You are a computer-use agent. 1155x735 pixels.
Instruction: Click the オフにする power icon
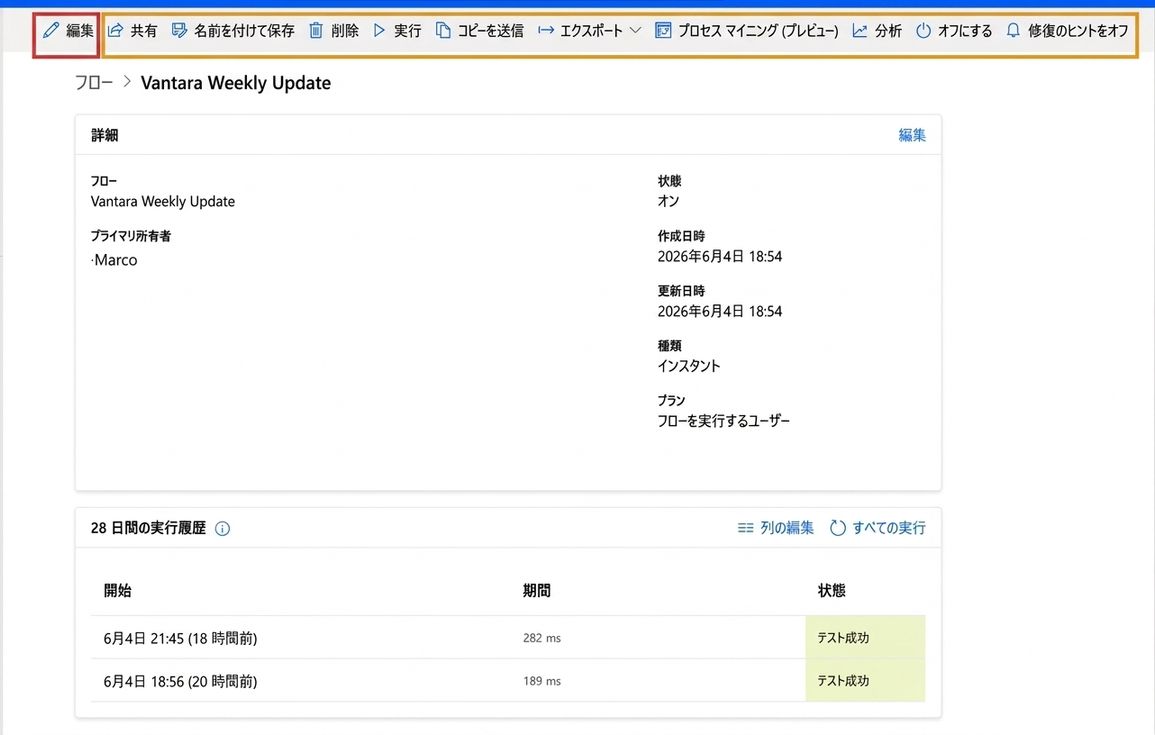(x=923, y=30)
